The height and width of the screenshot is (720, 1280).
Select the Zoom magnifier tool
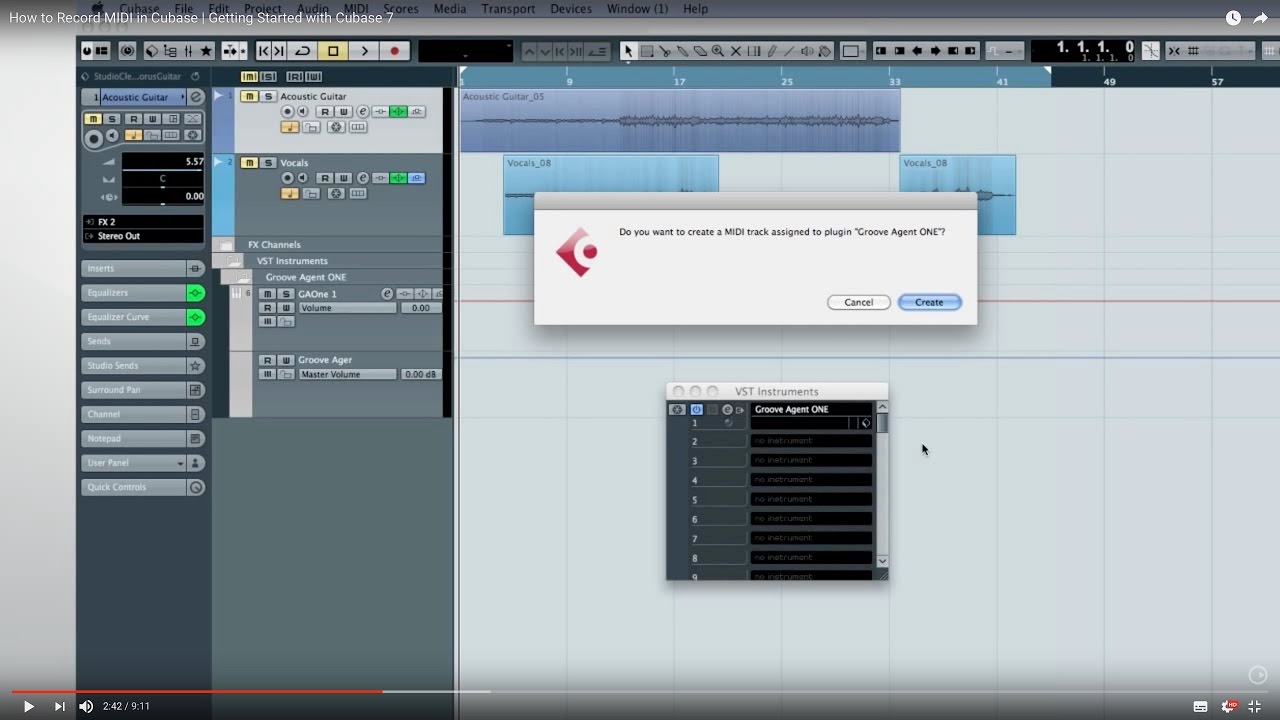pos(718,51)
